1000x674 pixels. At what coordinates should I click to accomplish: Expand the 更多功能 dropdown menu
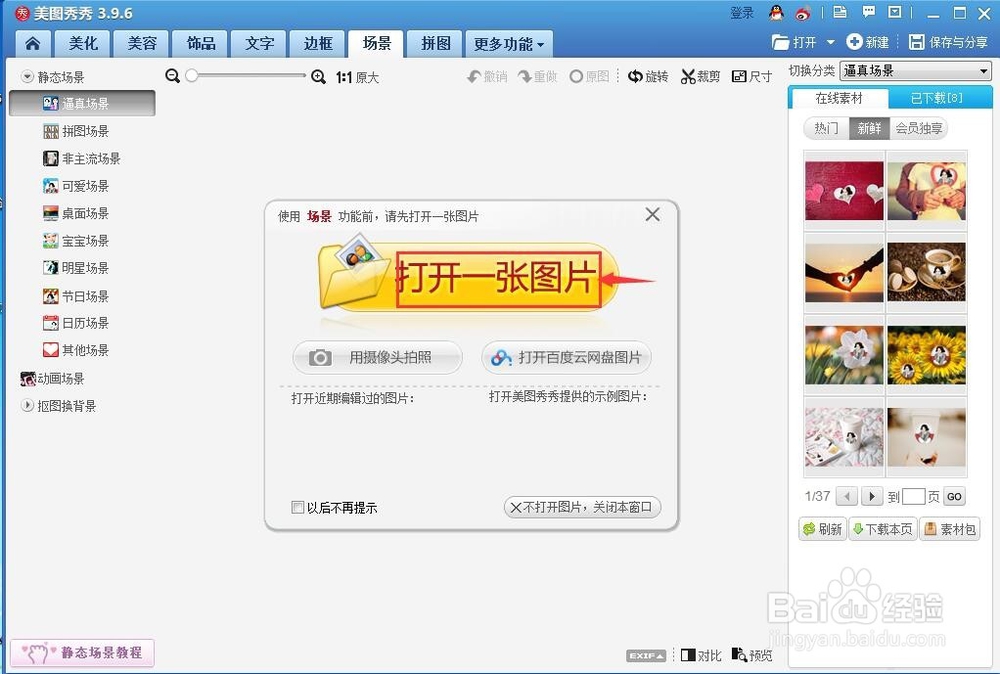click(509, 44)
